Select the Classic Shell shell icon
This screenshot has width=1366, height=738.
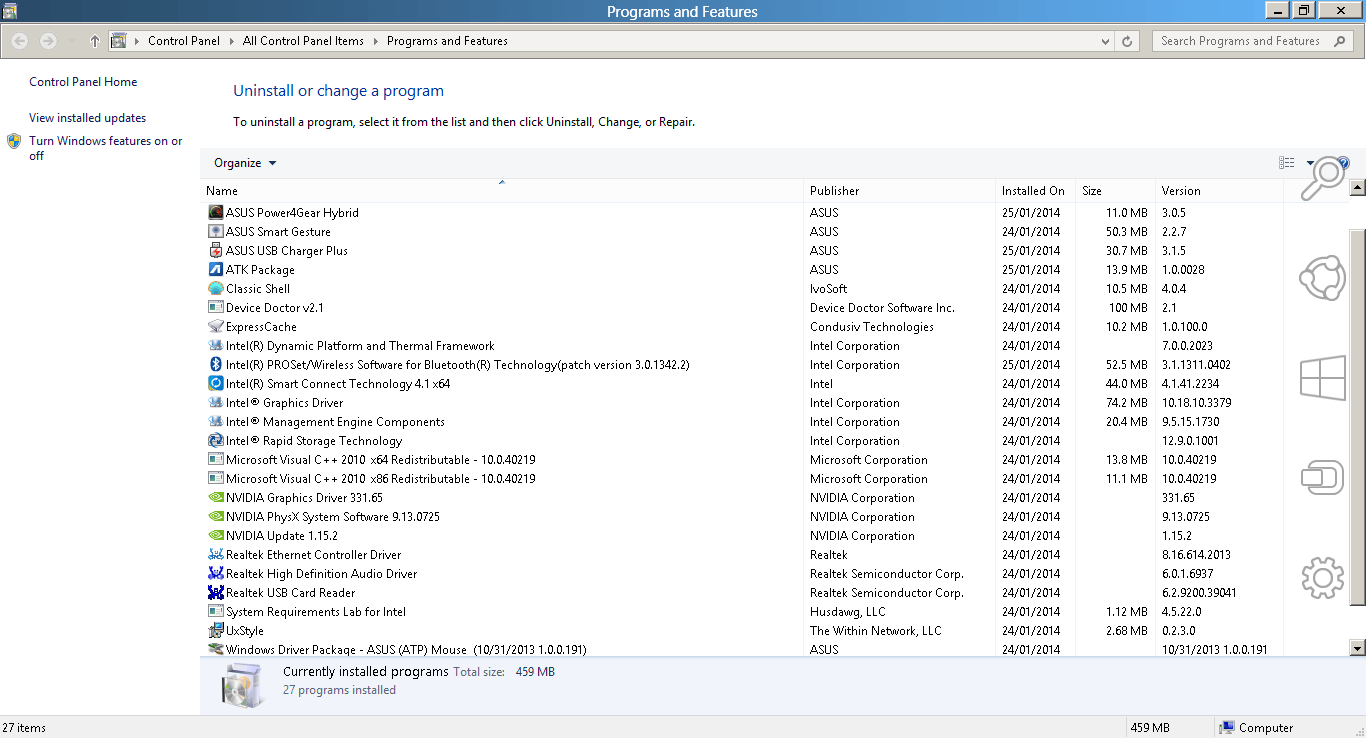pos(215,289)
